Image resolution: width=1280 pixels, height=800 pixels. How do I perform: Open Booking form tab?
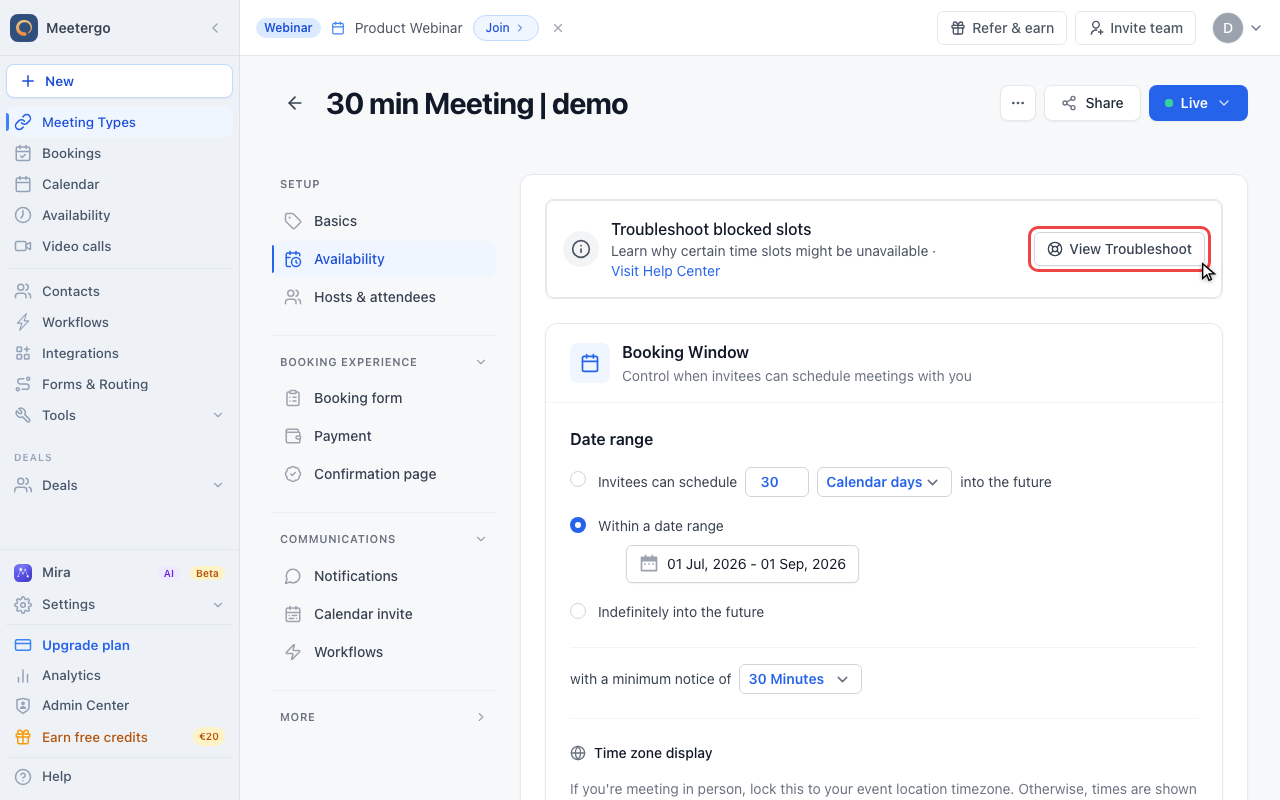click(384, 398)
